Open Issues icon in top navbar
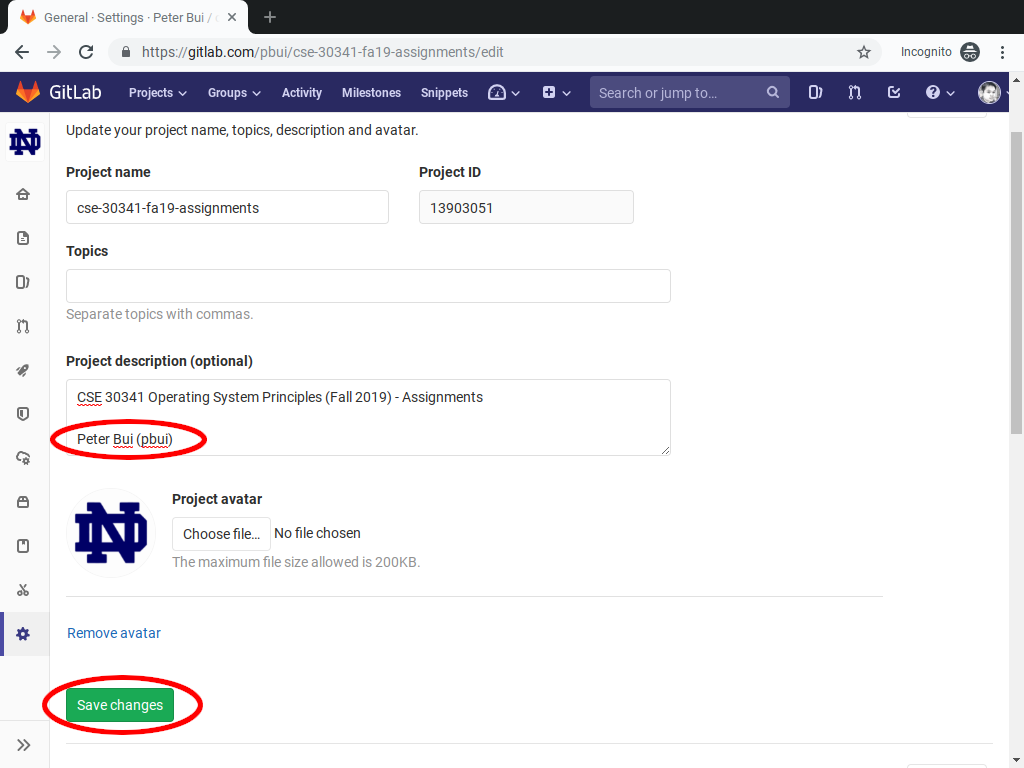 [815, 92]
